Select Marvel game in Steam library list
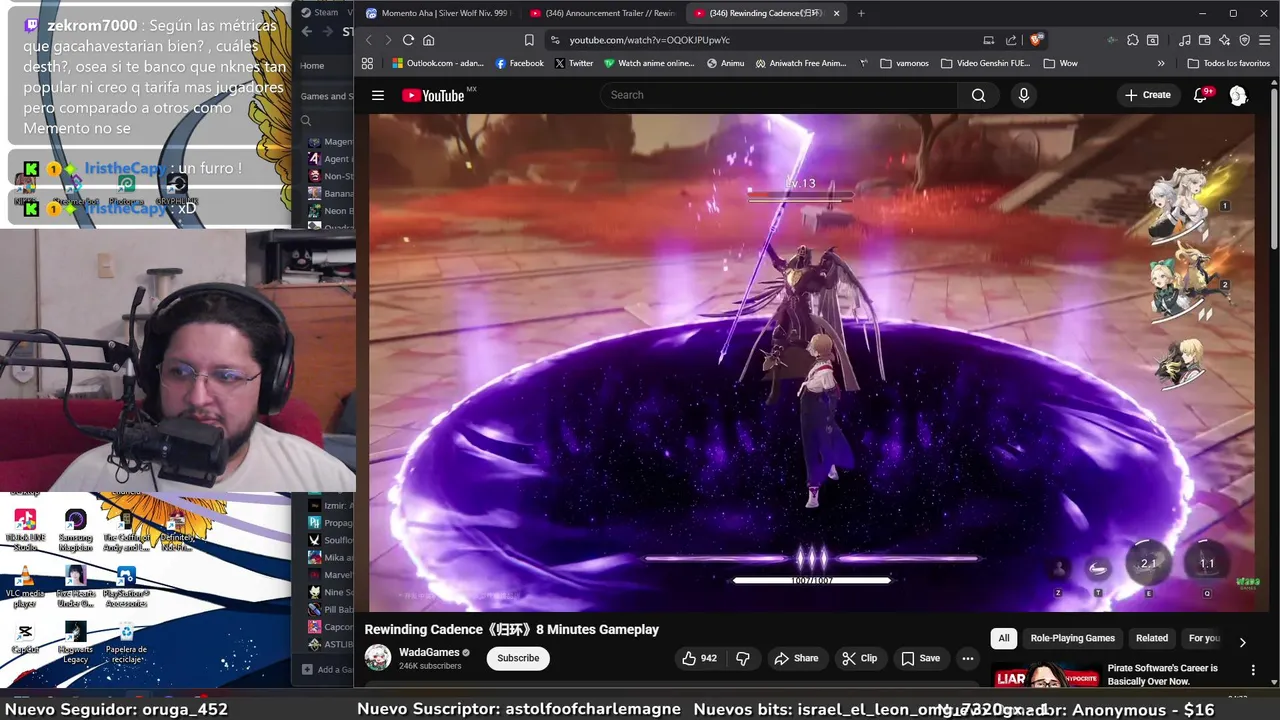Image resolution: width=1280 pixels, height=720 pixels. 331,575
